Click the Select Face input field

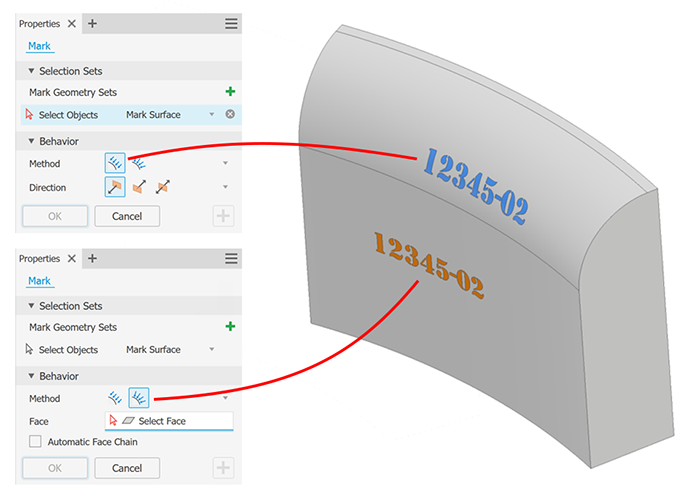[x=169, y=421]
